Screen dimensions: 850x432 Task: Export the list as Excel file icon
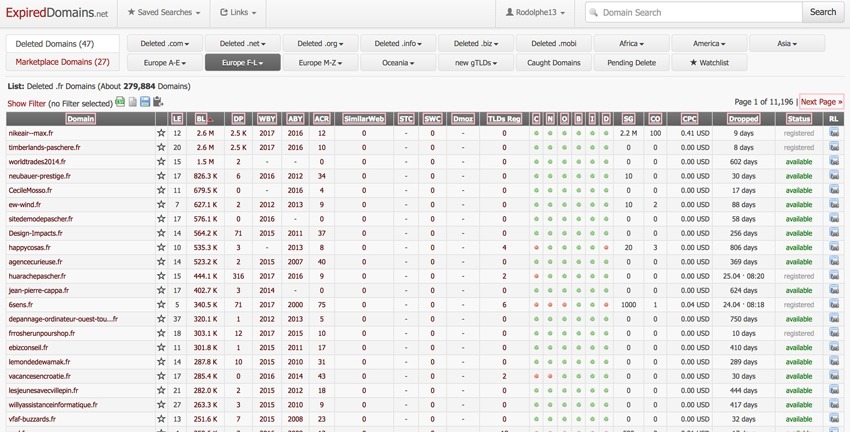click(x=120, y=102)
